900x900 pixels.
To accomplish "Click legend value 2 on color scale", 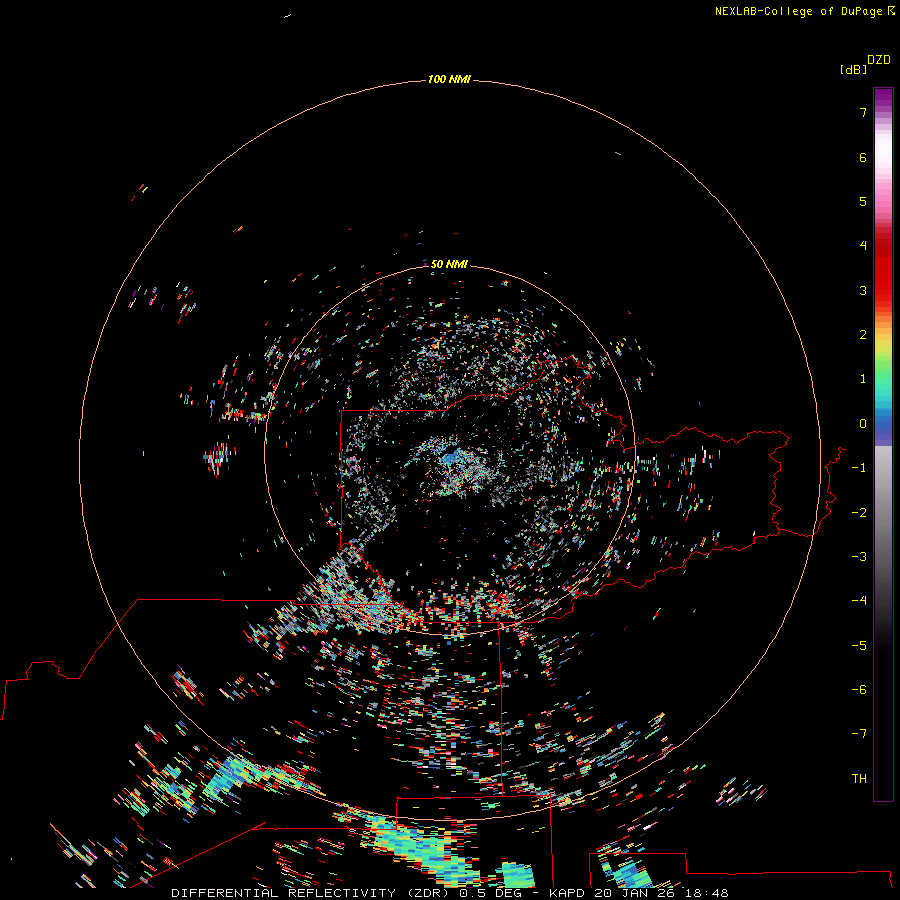I will pyautogui.click(x=863, y=335).
